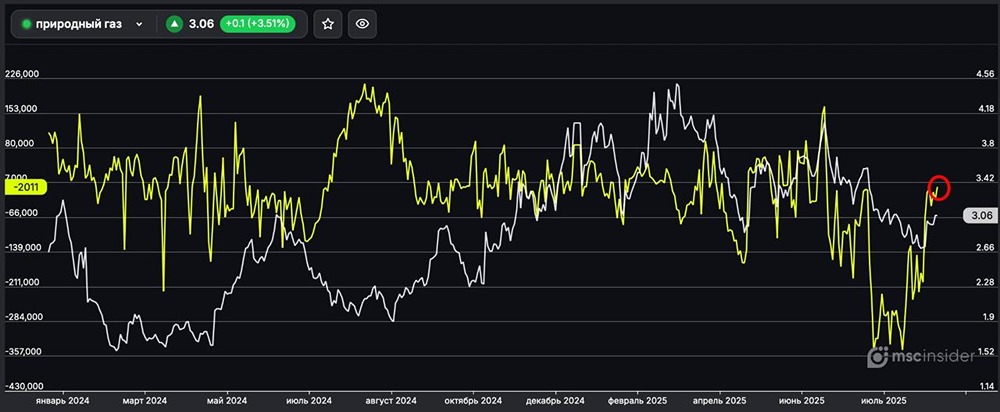This screenshot has height=412, width=1000.
Task: Click the июль 2024 time-axis label
Action: click(x=310, y=401)
